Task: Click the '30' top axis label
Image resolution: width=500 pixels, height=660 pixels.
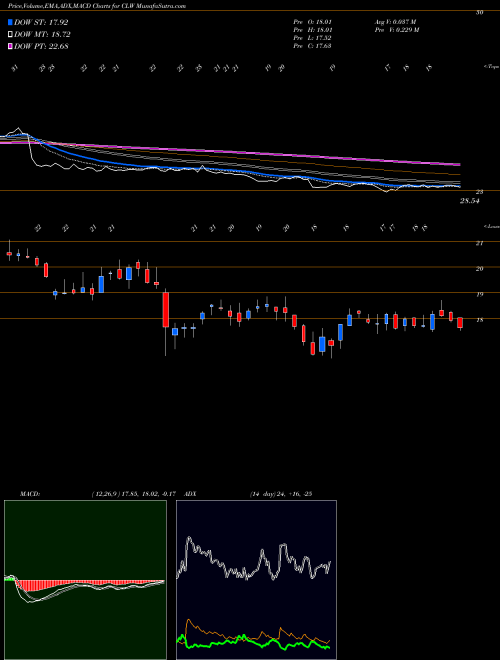Action: [x=479, y=13]
